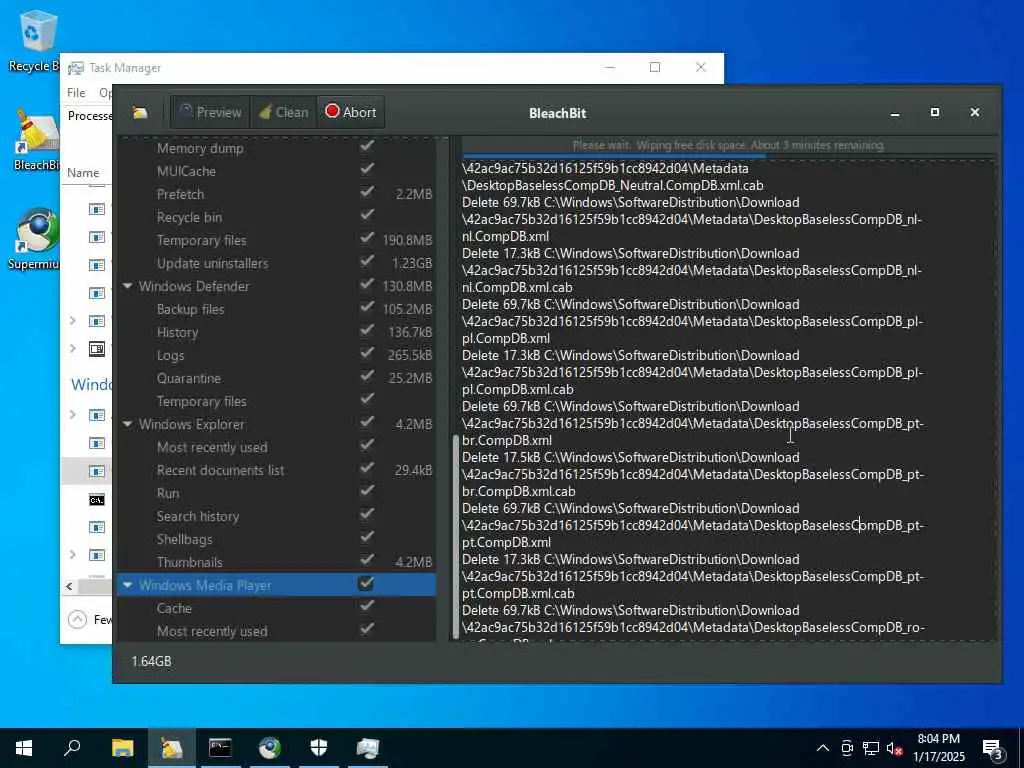This screenshot has height=768, width=1024.
Task: Toggle the Thumbnails checkbox
Action: point(367,560)
